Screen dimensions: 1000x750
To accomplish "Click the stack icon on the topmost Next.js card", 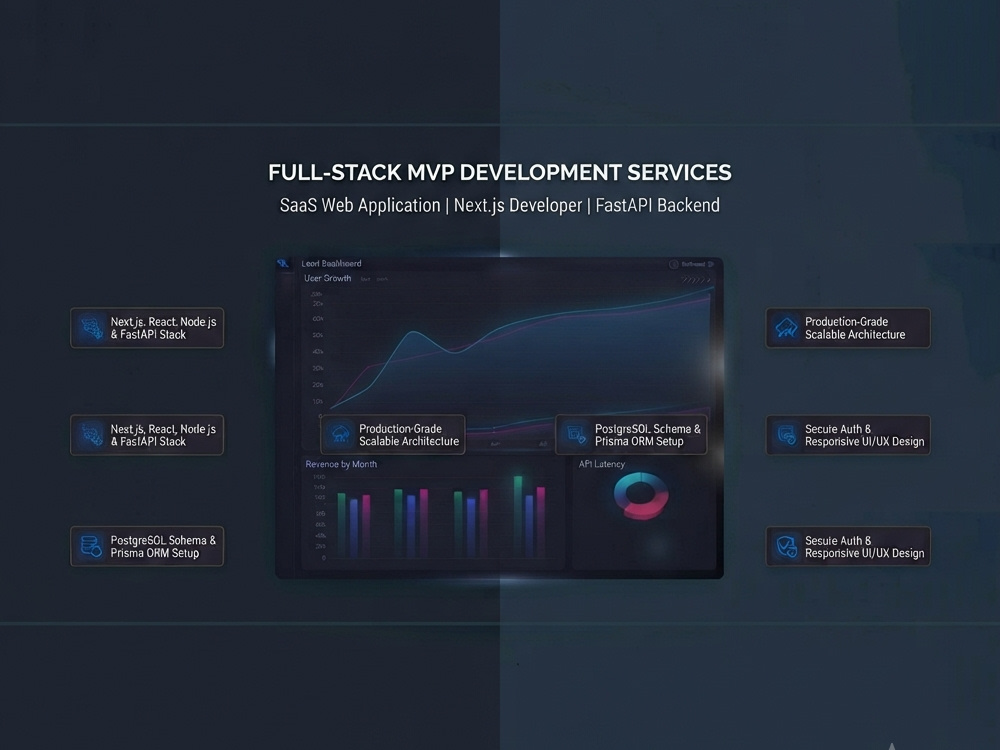I will click(91, 328).
